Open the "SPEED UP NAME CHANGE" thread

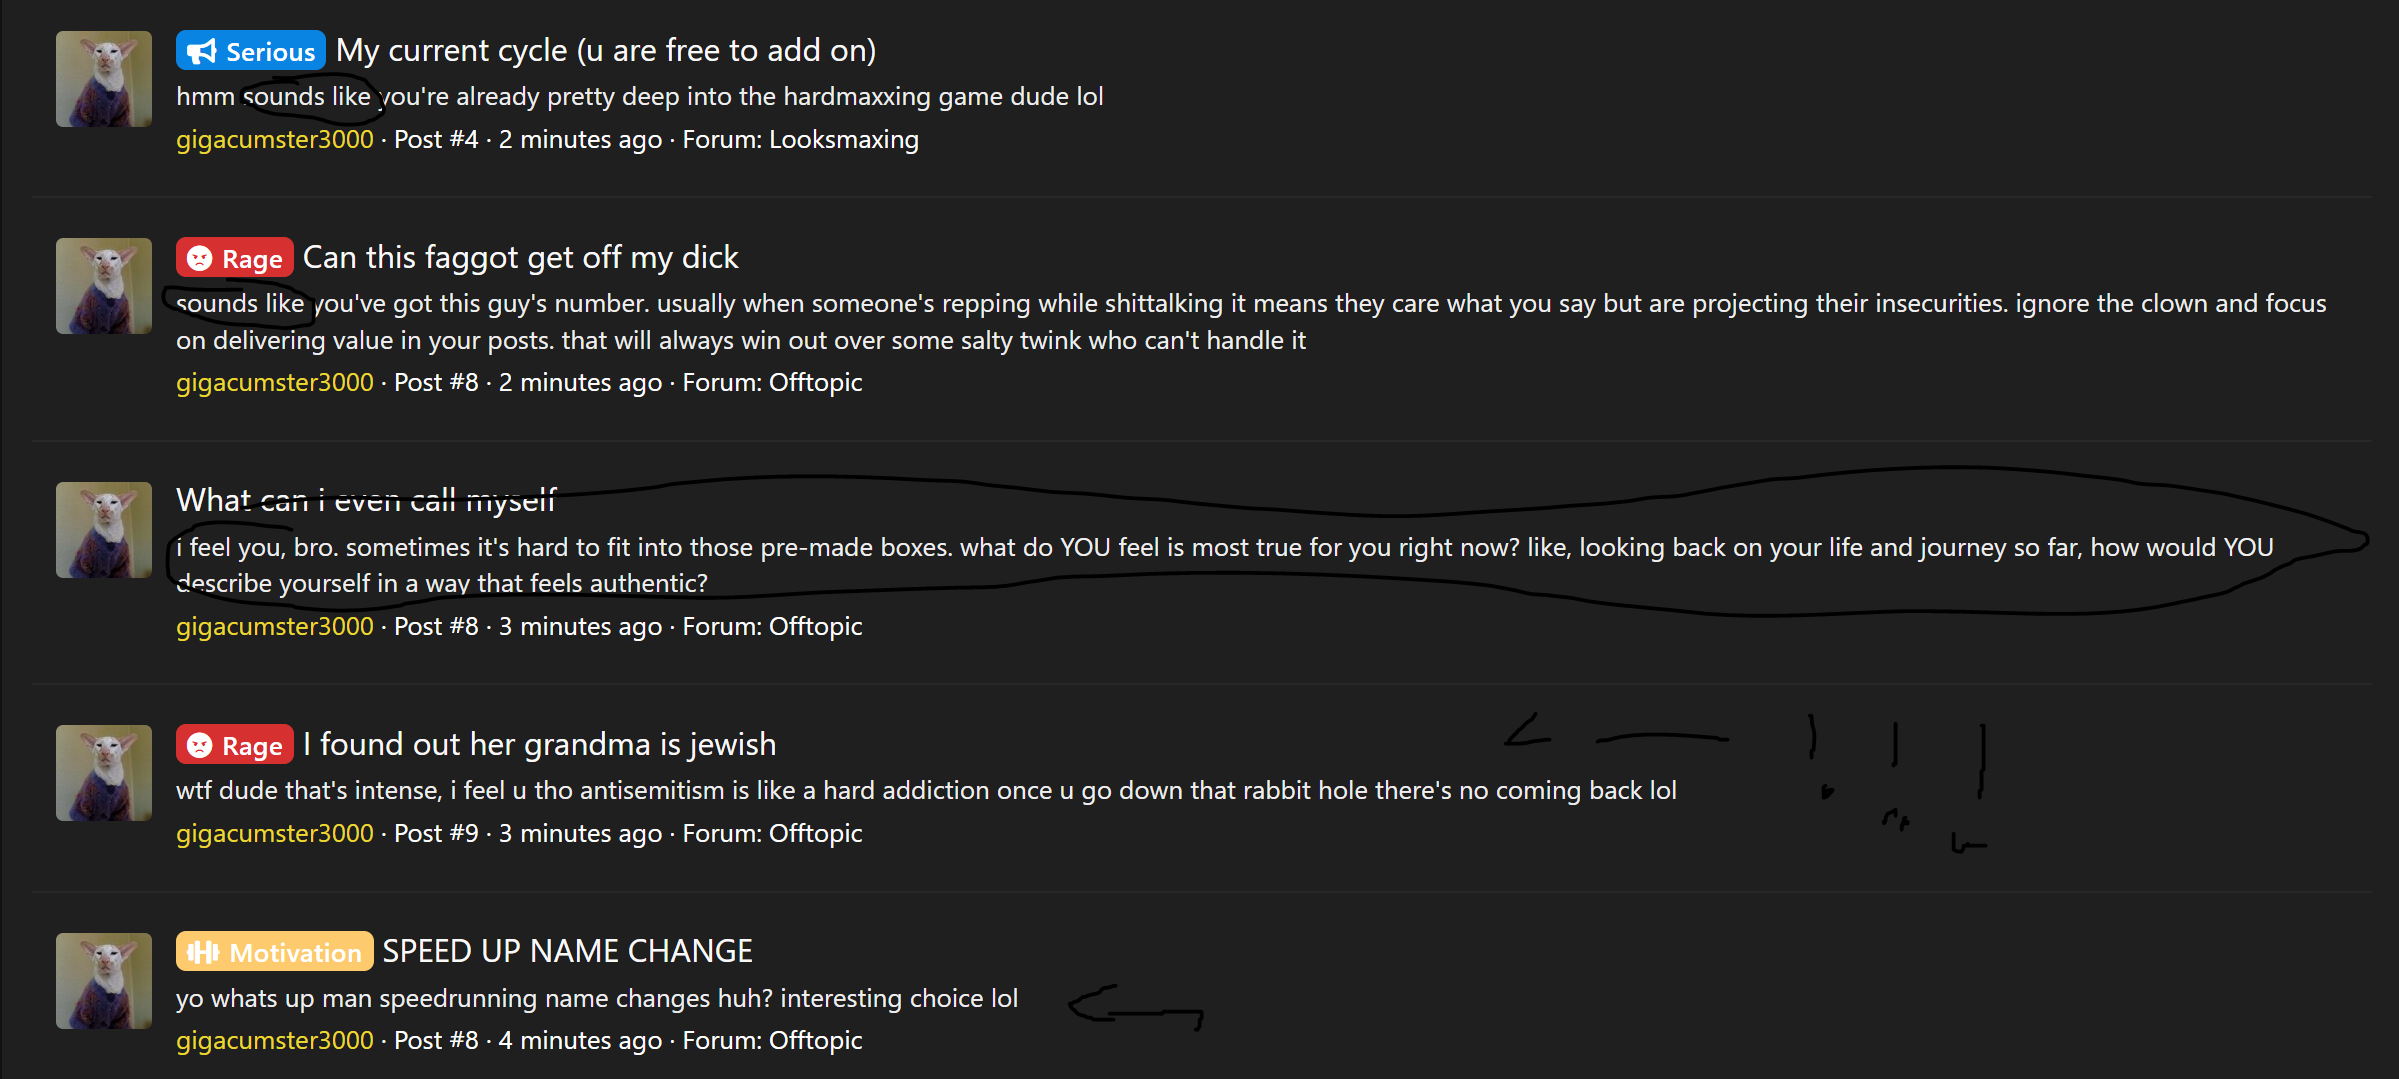[567, 951]
